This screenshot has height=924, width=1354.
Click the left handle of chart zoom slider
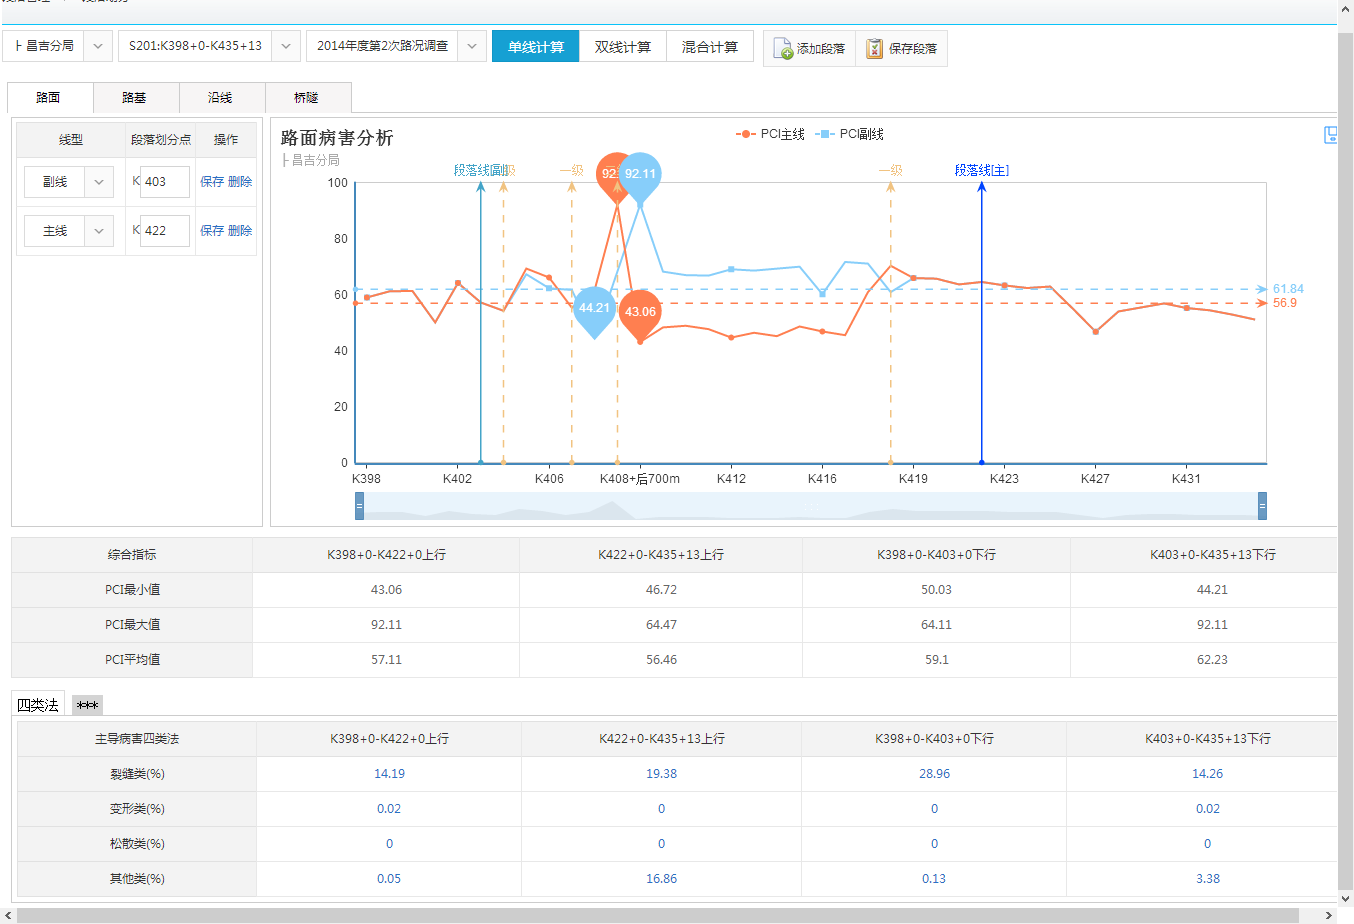(x=359, y=506)
